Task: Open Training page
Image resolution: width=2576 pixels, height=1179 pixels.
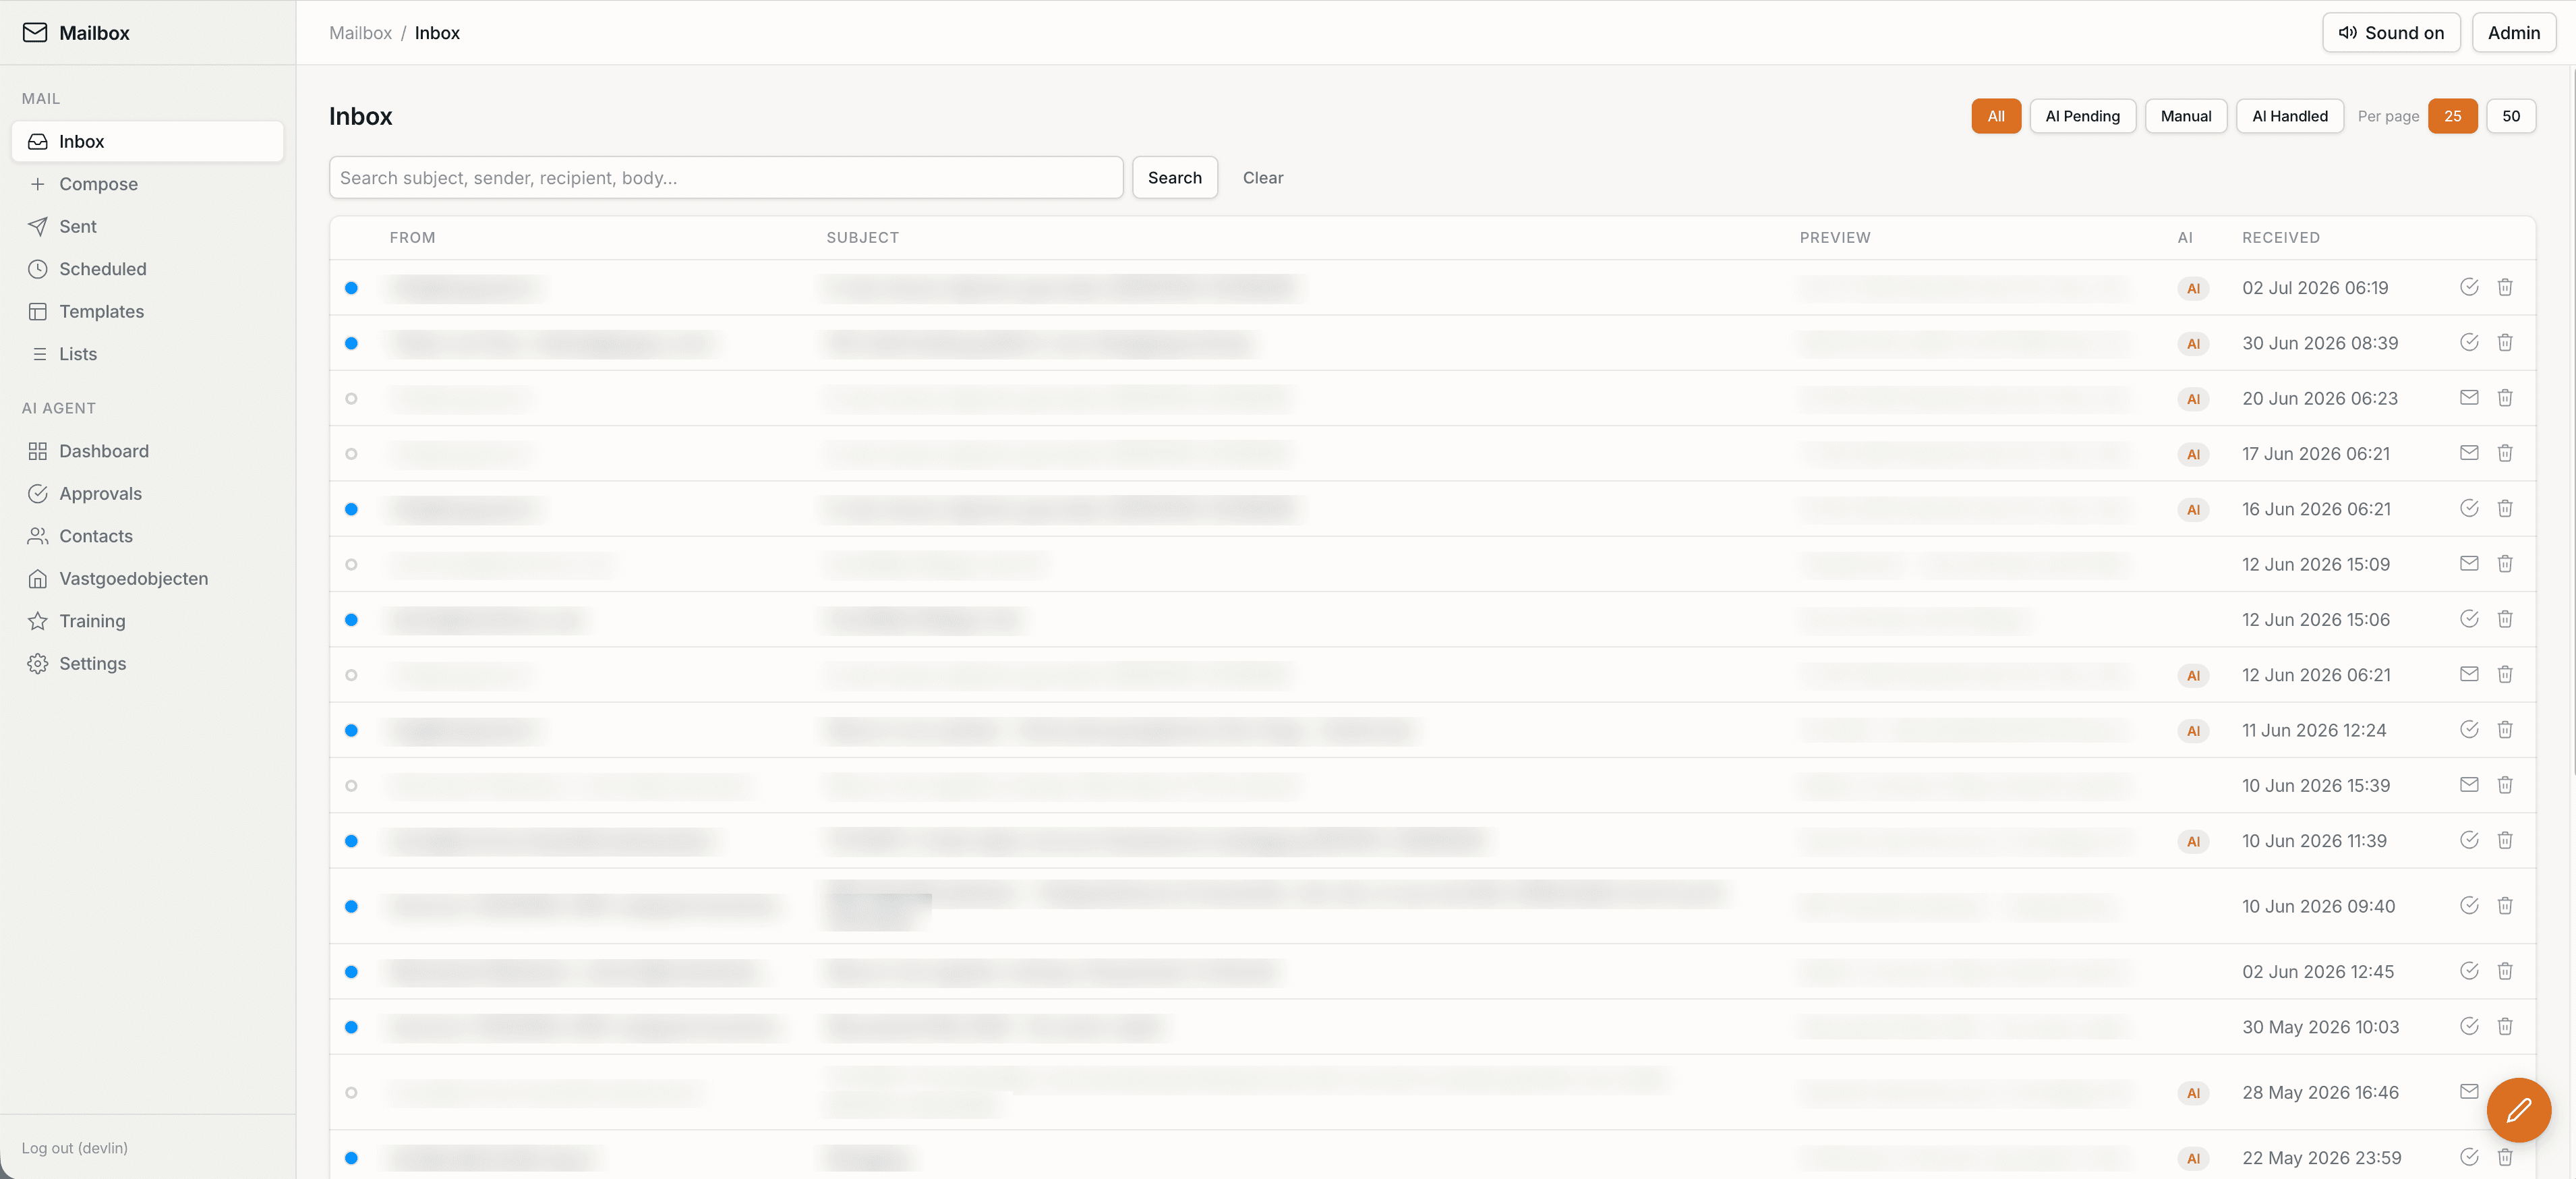Action: pyautogui.click(x=147, y=621)
